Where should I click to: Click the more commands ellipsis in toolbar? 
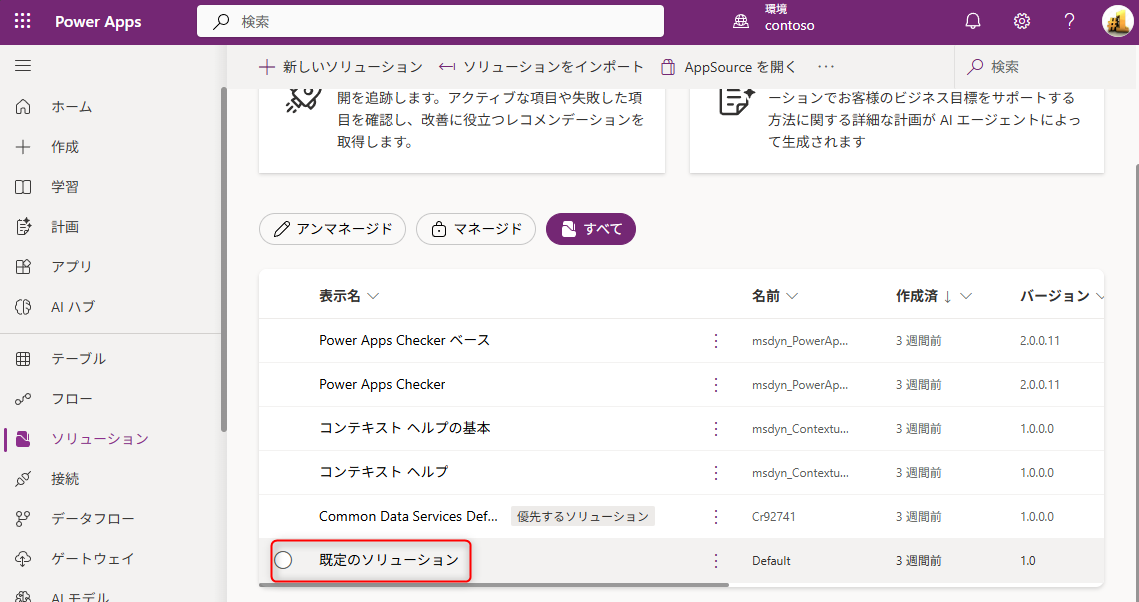(825, 67)
